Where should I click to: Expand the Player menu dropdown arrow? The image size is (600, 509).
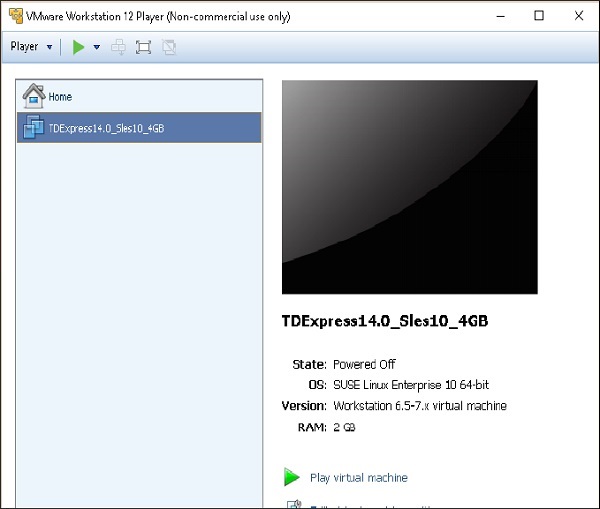tap(49, 47)
